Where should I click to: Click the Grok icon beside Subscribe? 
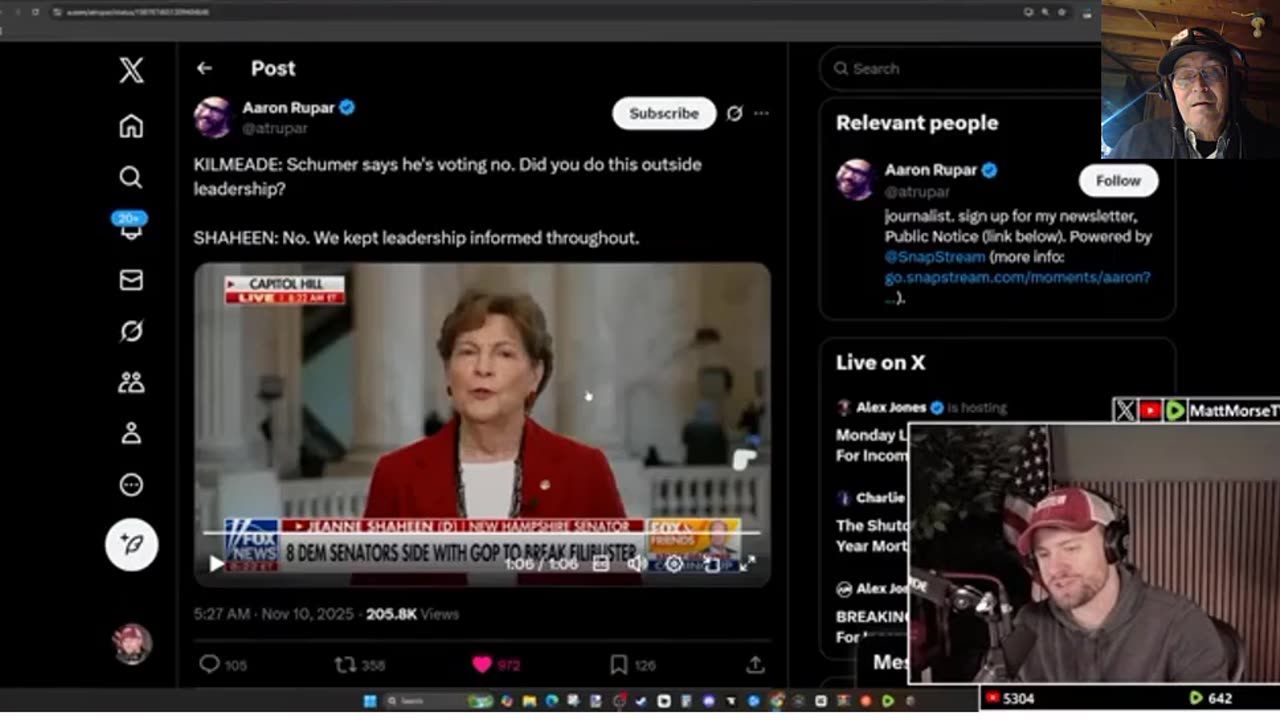734,113
